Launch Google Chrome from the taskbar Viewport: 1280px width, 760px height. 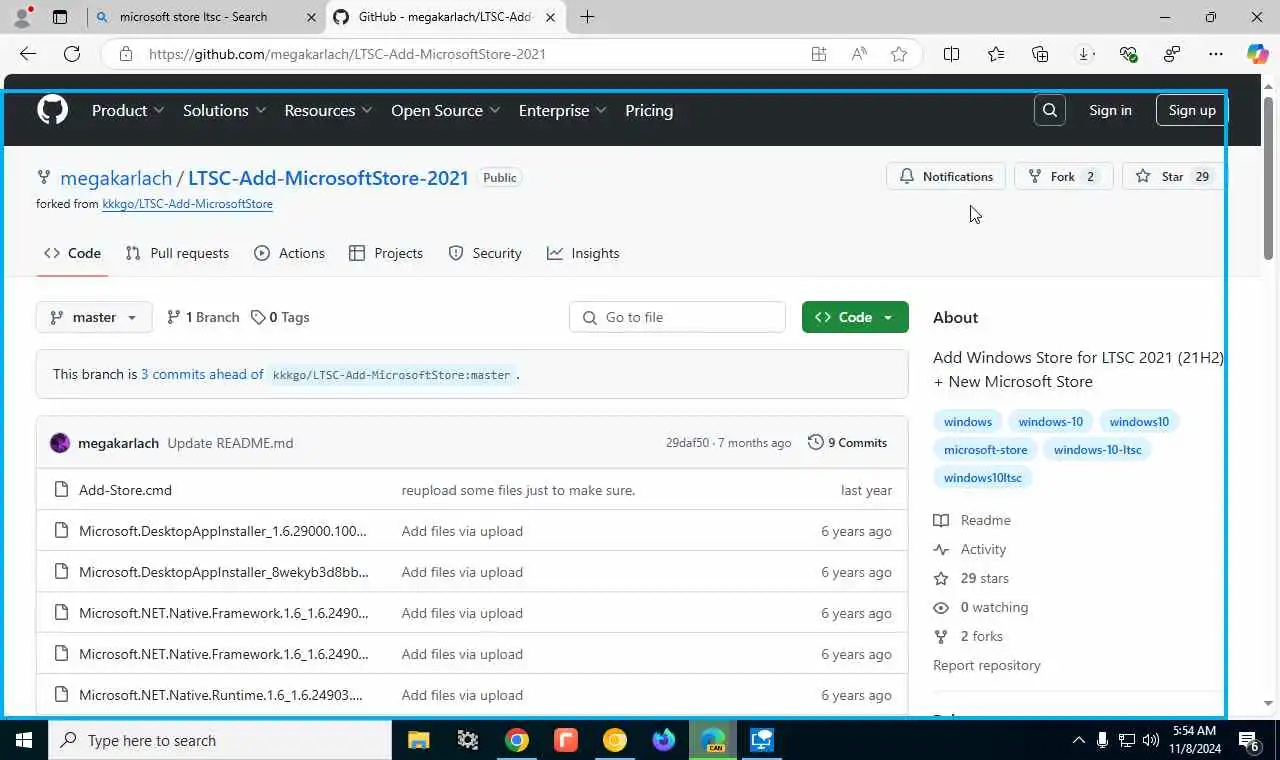pos(516,740)
